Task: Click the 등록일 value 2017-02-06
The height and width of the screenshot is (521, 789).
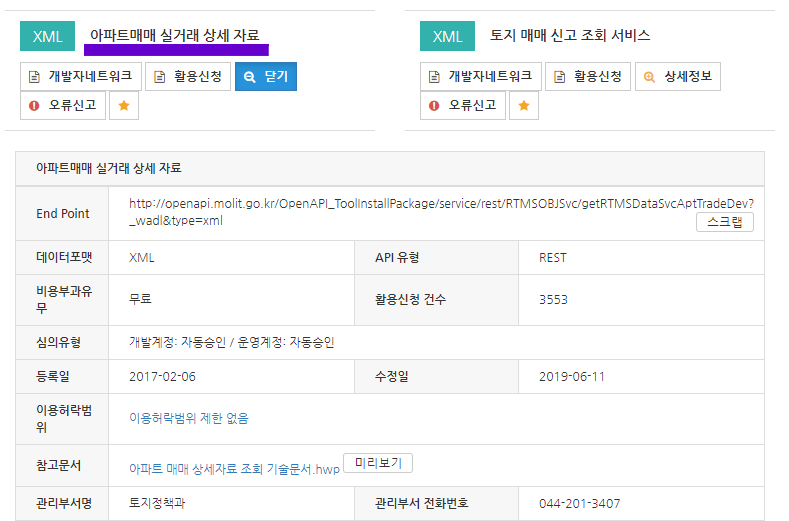Action: point(162,377)
